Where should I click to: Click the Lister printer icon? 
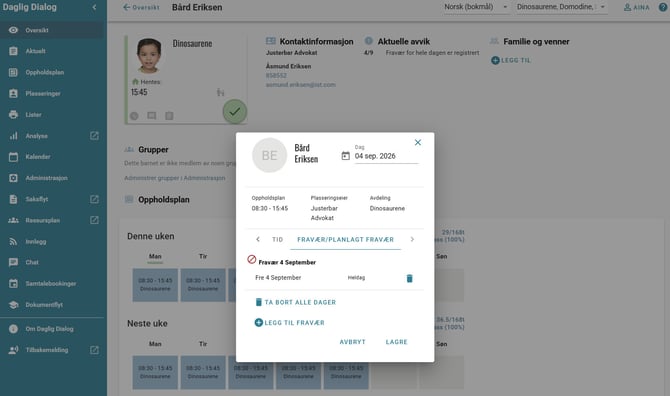(x=13, y=114)
